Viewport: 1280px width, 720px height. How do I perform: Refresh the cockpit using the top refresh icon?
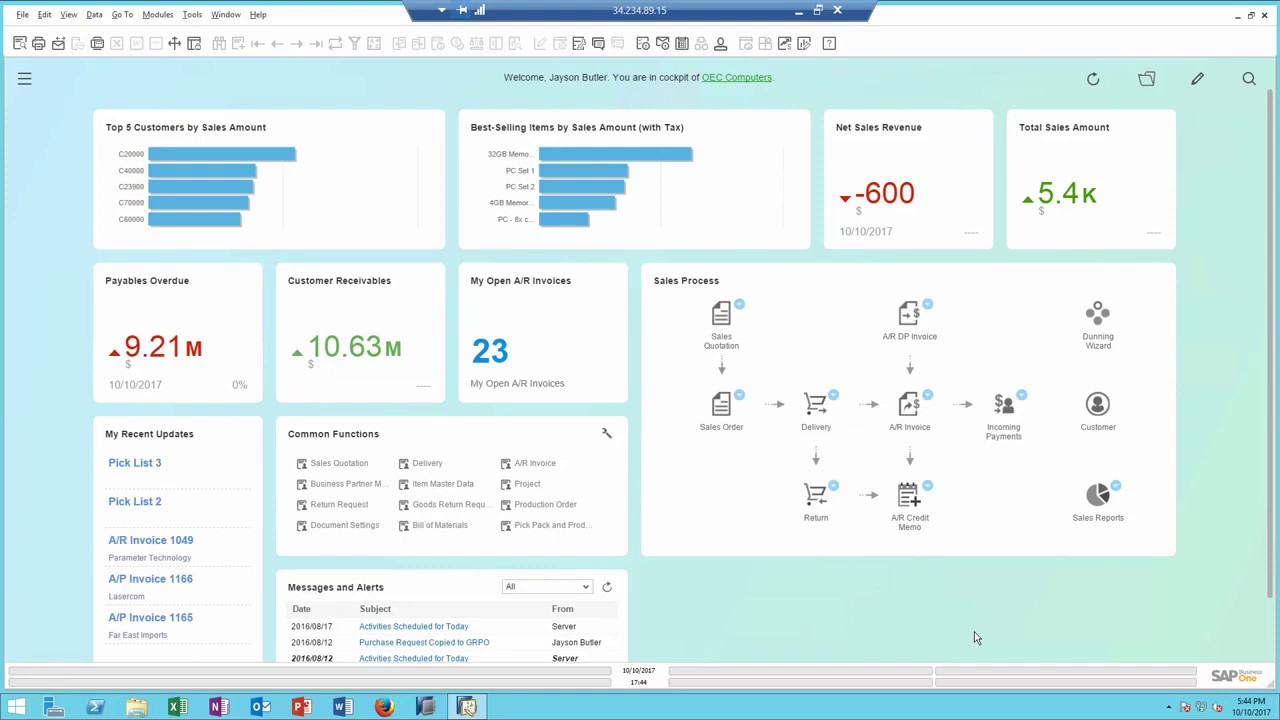coord(1093,78)
